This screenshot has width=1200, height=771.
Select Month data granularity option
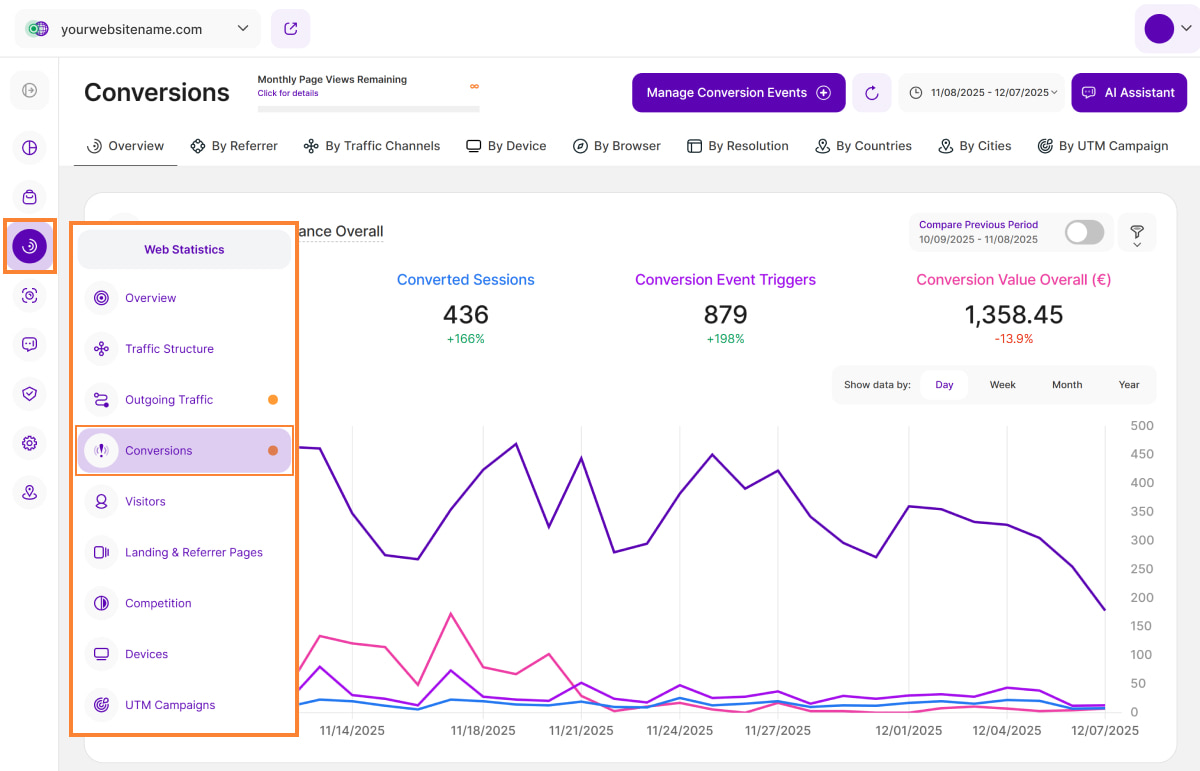click(x=1066, y=385)
